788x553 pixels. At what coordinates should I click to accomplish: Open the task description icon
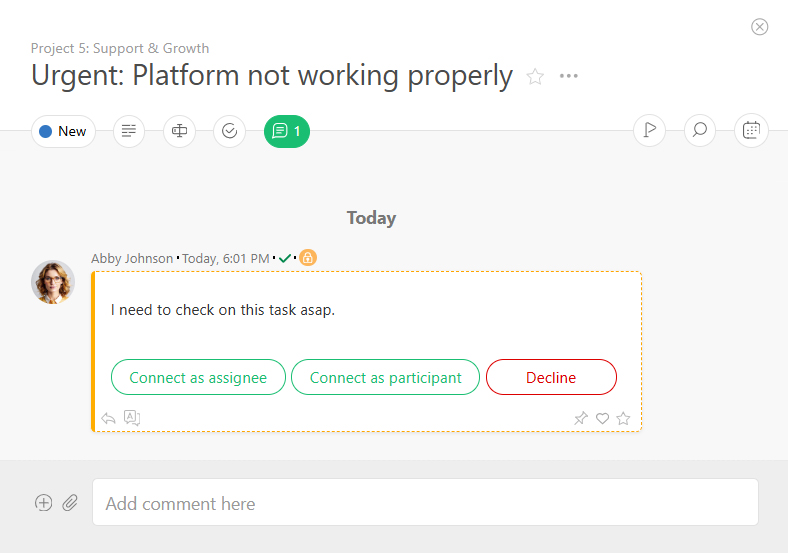[x=129, y=131]
